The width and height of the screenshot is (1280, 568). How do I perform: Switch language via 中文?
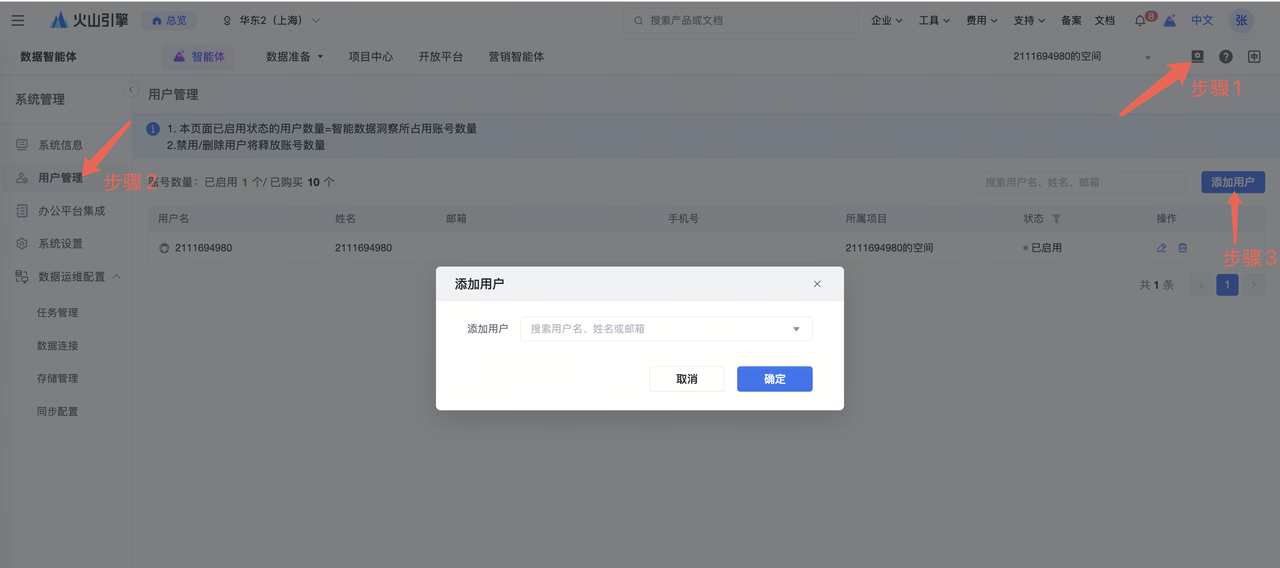(x=1202, y=20)
